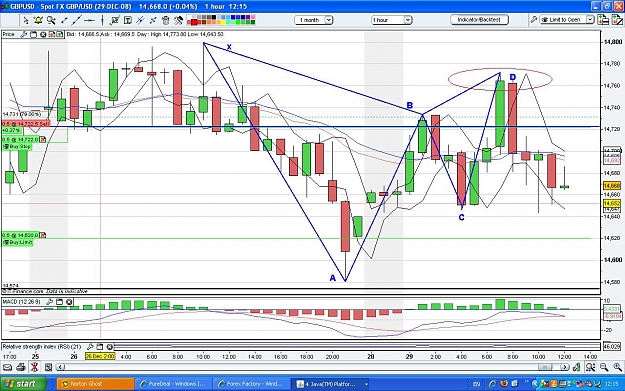
Task: Open the Windows start menu
Action: [x=23, y=384]
